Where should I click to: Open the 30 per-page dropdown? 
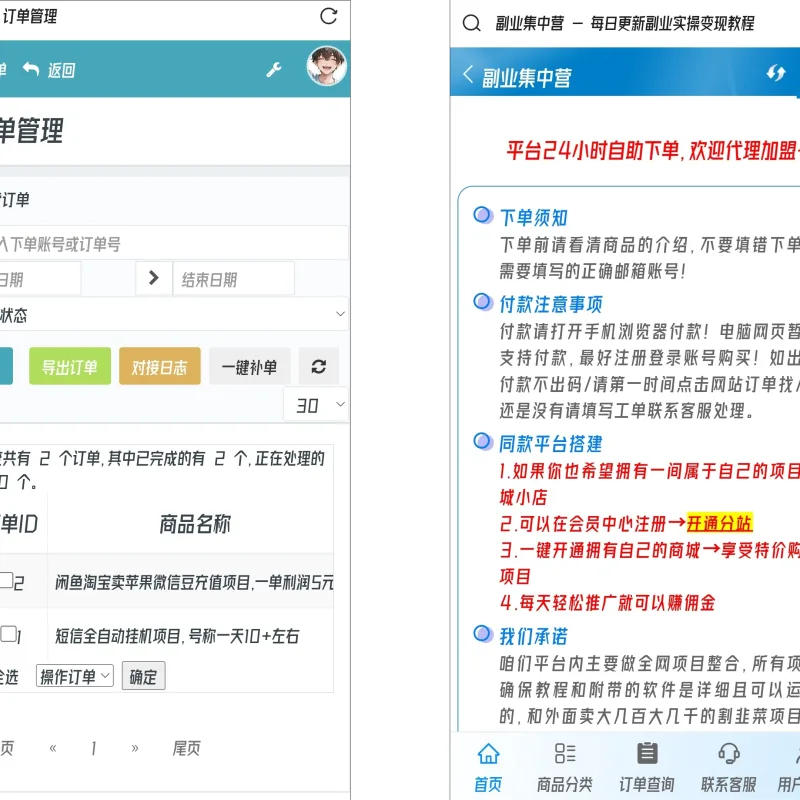pyautogui.click(x=316, y=405)
